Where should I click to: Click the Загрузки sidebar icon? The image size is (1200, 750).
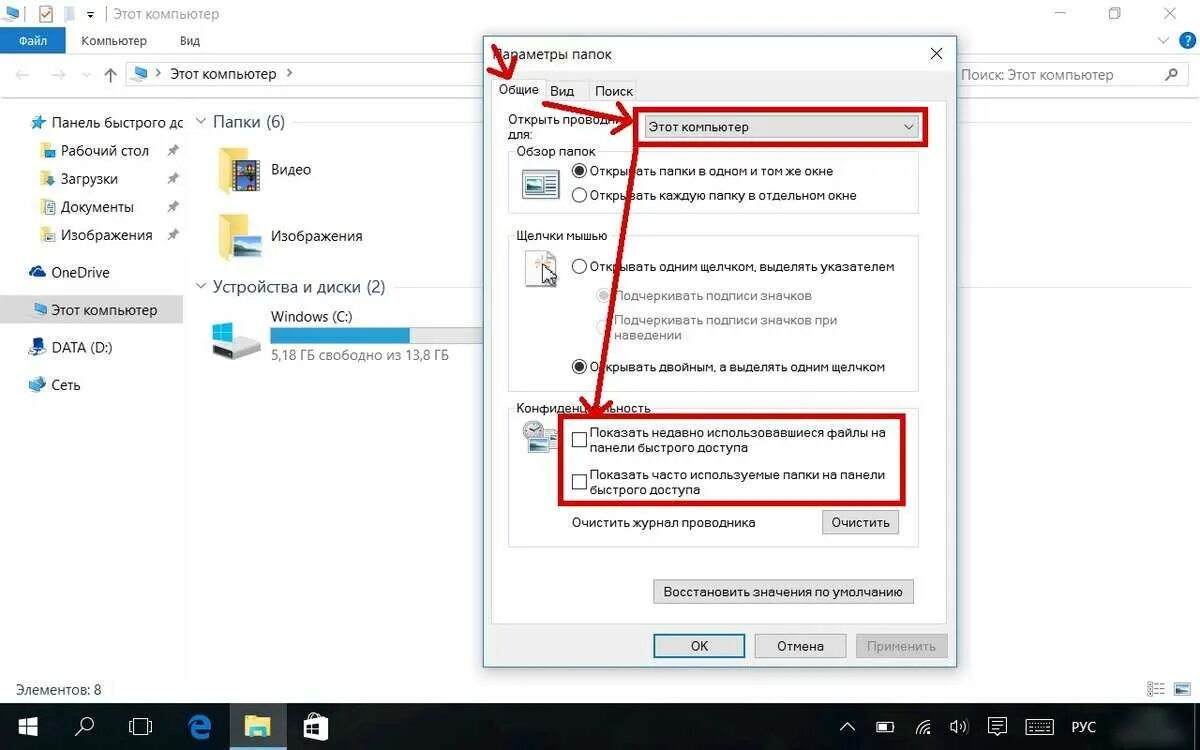[x=47, y=179]
